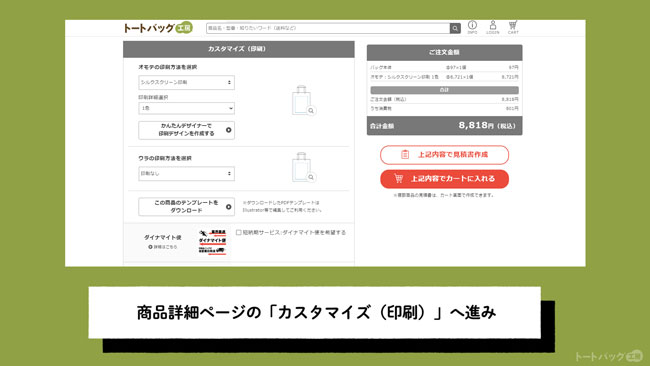The image size is (650, 366).
Task: Zoom the back-side bag preview image
Action: (303, 167)
